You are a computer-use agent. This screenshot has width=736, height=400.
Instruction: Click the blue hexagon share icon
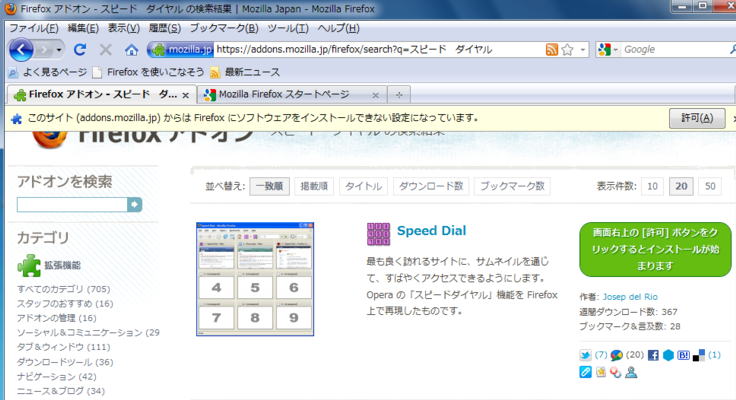click(x=668, y=355)
